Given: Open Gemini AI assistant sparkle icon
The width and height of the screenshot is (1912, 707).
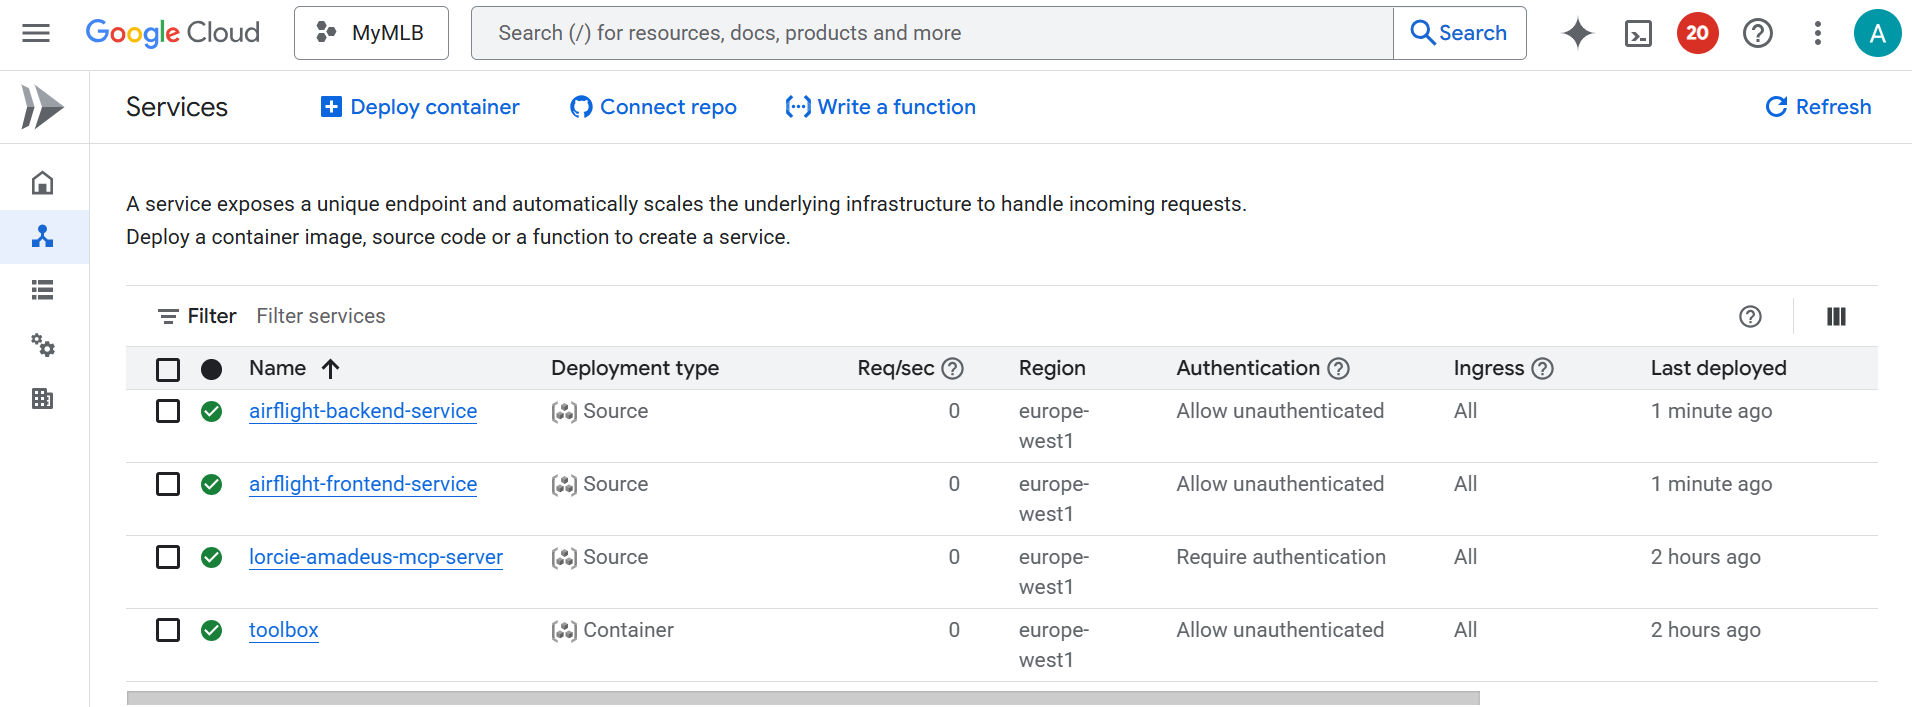Looking at the screenshot, I should (1577, 33).
